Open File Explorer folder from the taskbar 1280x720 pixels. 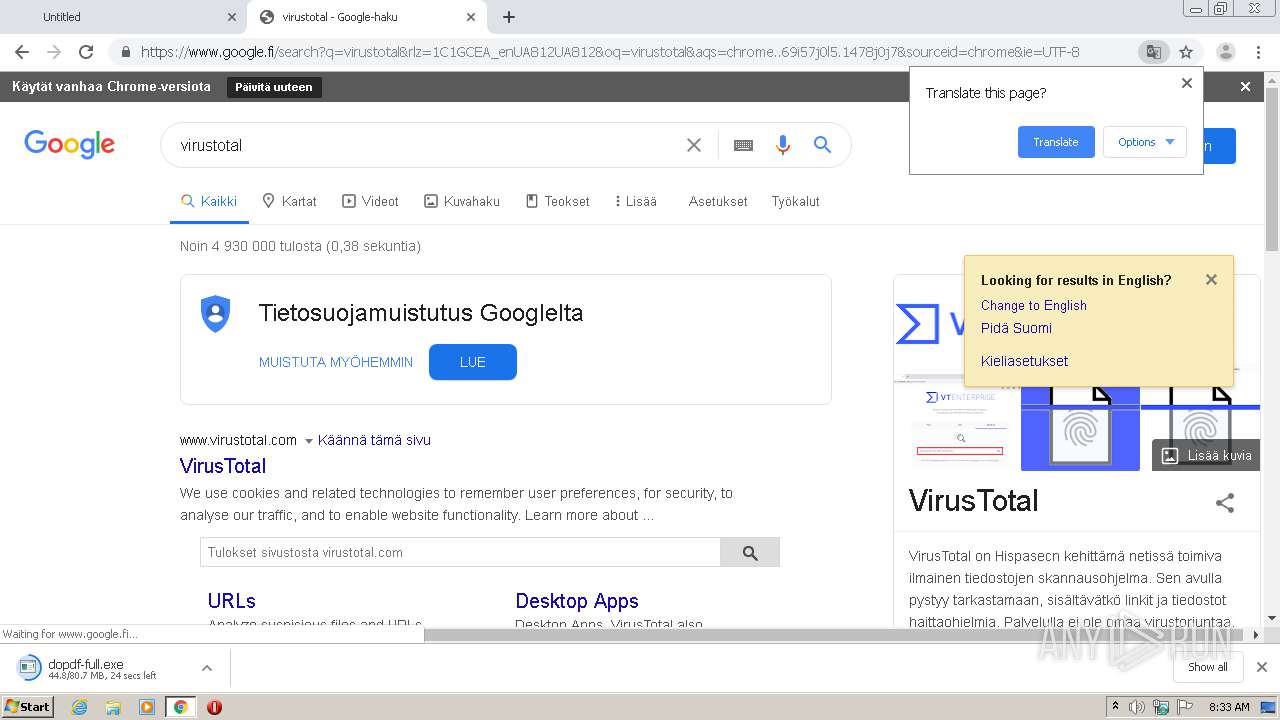point(113,707)
